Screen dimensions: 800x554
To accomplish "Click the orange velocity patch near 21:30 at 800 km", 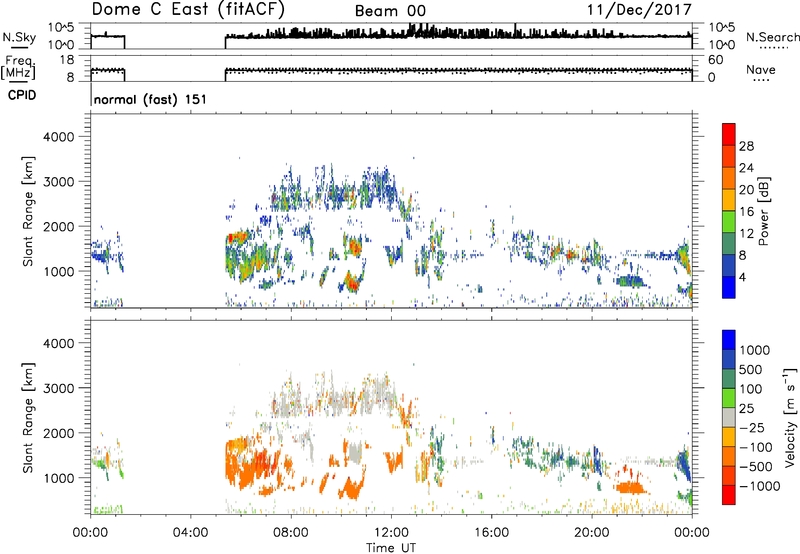I will coord(631,488).
